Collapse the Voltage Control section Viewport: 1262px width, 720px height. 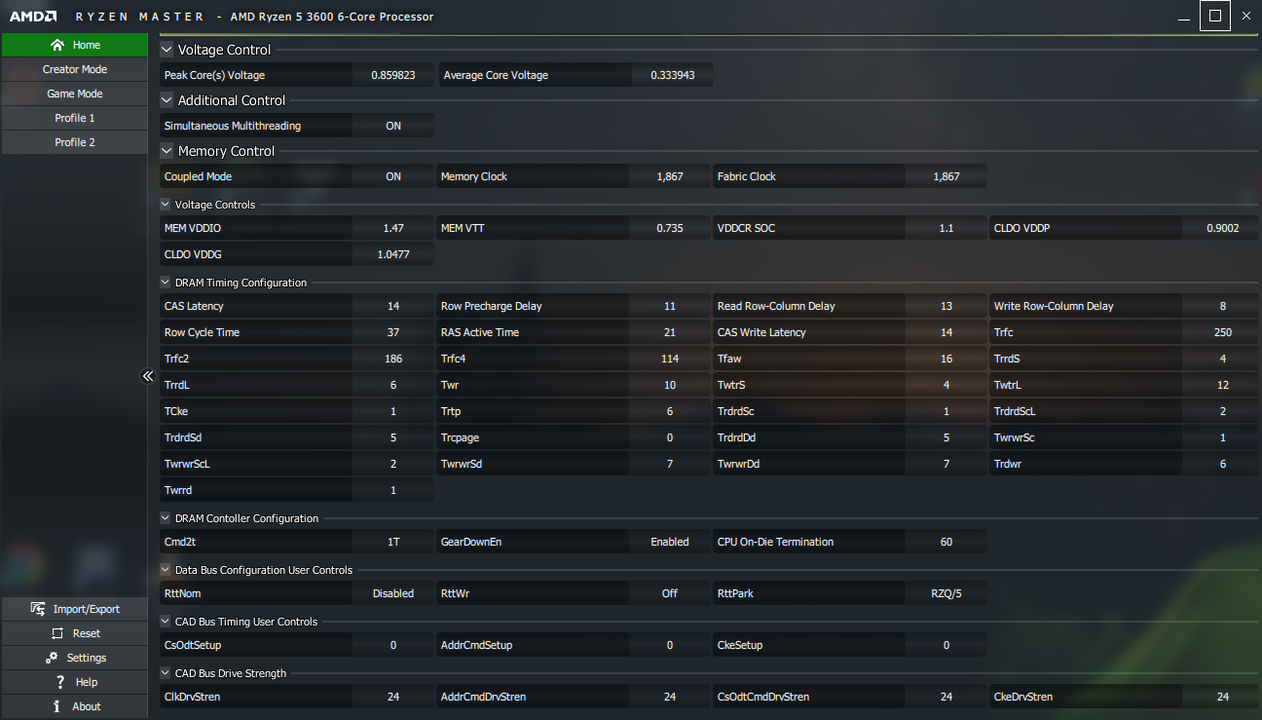(167, 49)
